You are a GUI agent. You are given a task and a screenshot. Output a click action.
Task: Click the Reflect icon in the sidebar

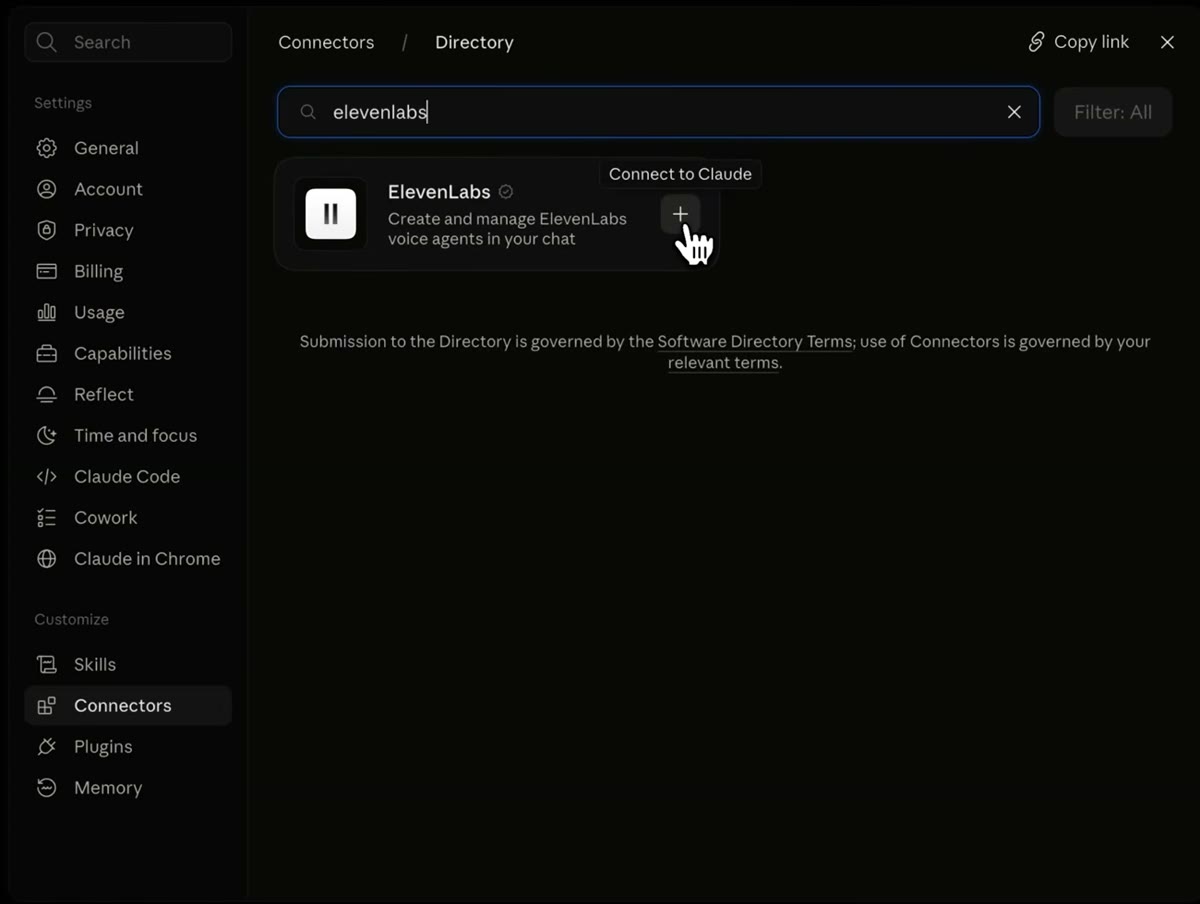(x=46, y=394)
